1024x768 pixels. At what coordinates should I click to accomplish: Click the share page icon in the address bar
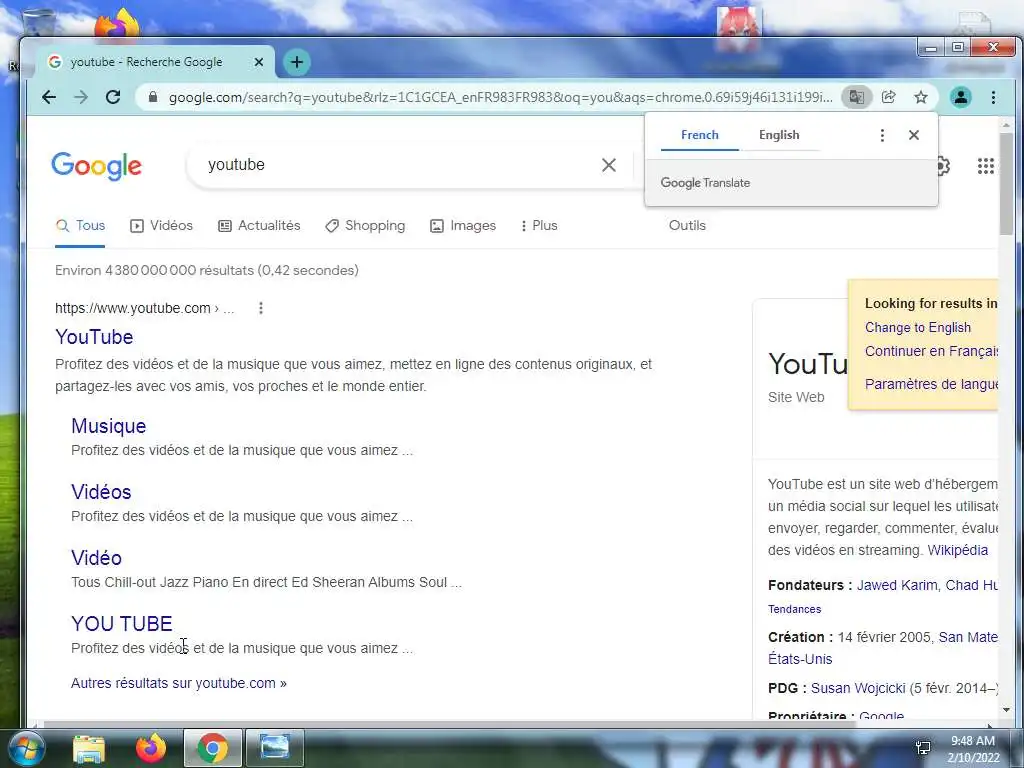888,97
